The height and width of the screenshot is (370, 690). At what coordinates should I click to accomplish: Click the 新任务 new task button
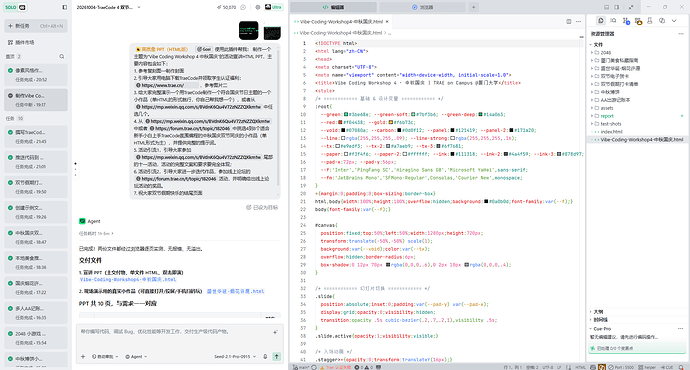click(x=36, y=26)
